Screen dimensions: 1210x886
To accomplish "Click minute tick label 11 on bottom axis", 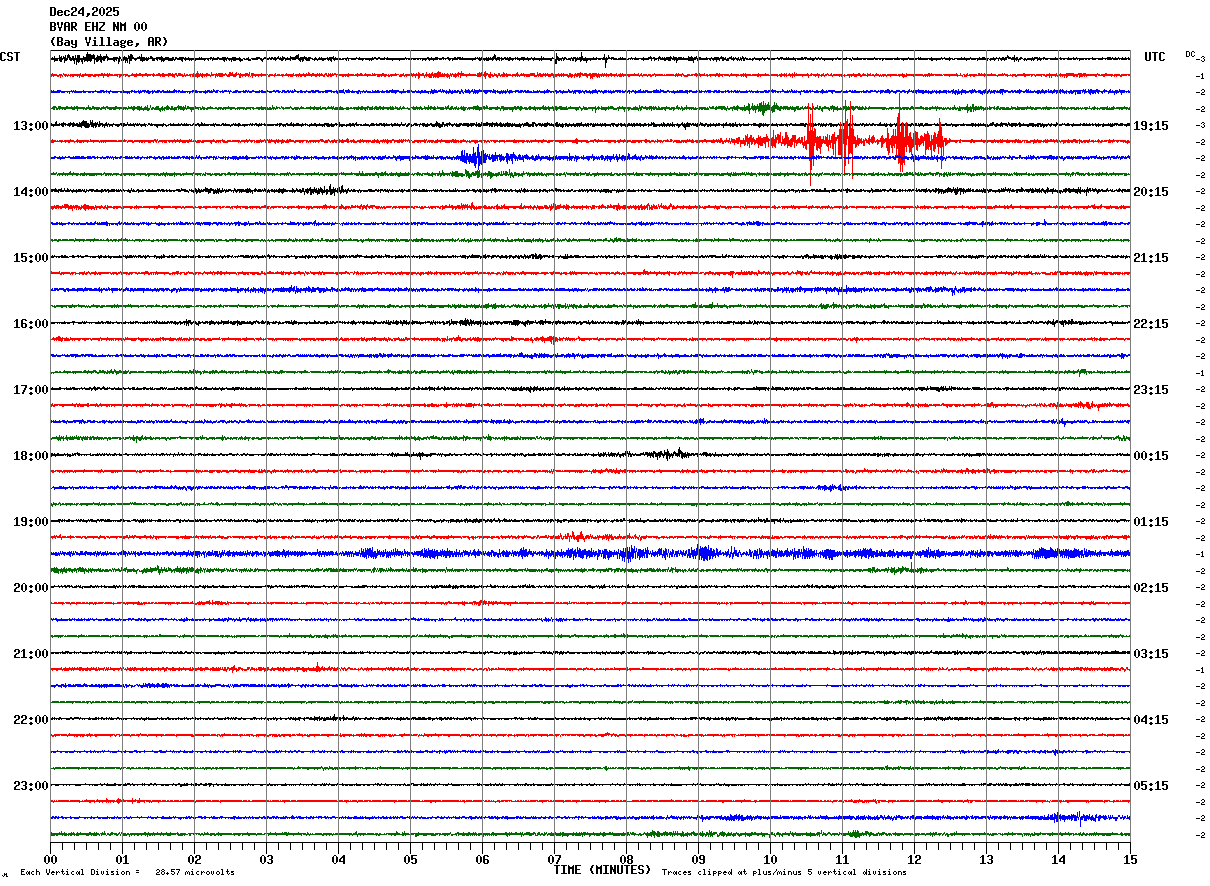I will (842, 859).
